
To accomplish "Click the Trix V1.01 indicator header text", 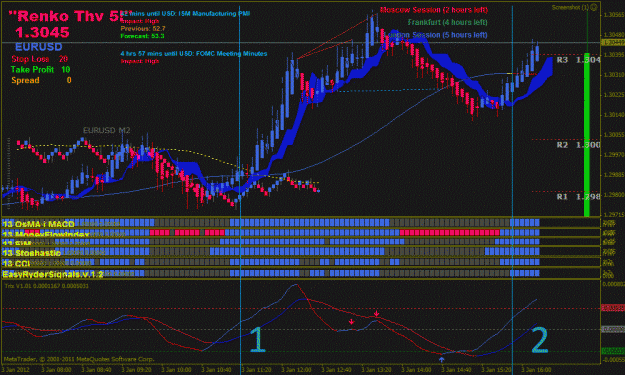I will coord(47,286).
